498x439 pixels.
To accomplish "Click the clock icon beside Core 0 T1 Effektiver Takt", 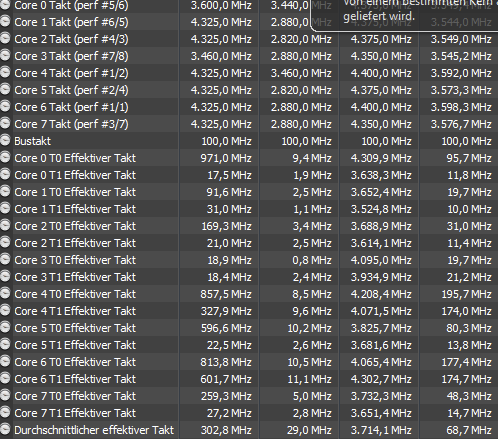I will (5, 175).
